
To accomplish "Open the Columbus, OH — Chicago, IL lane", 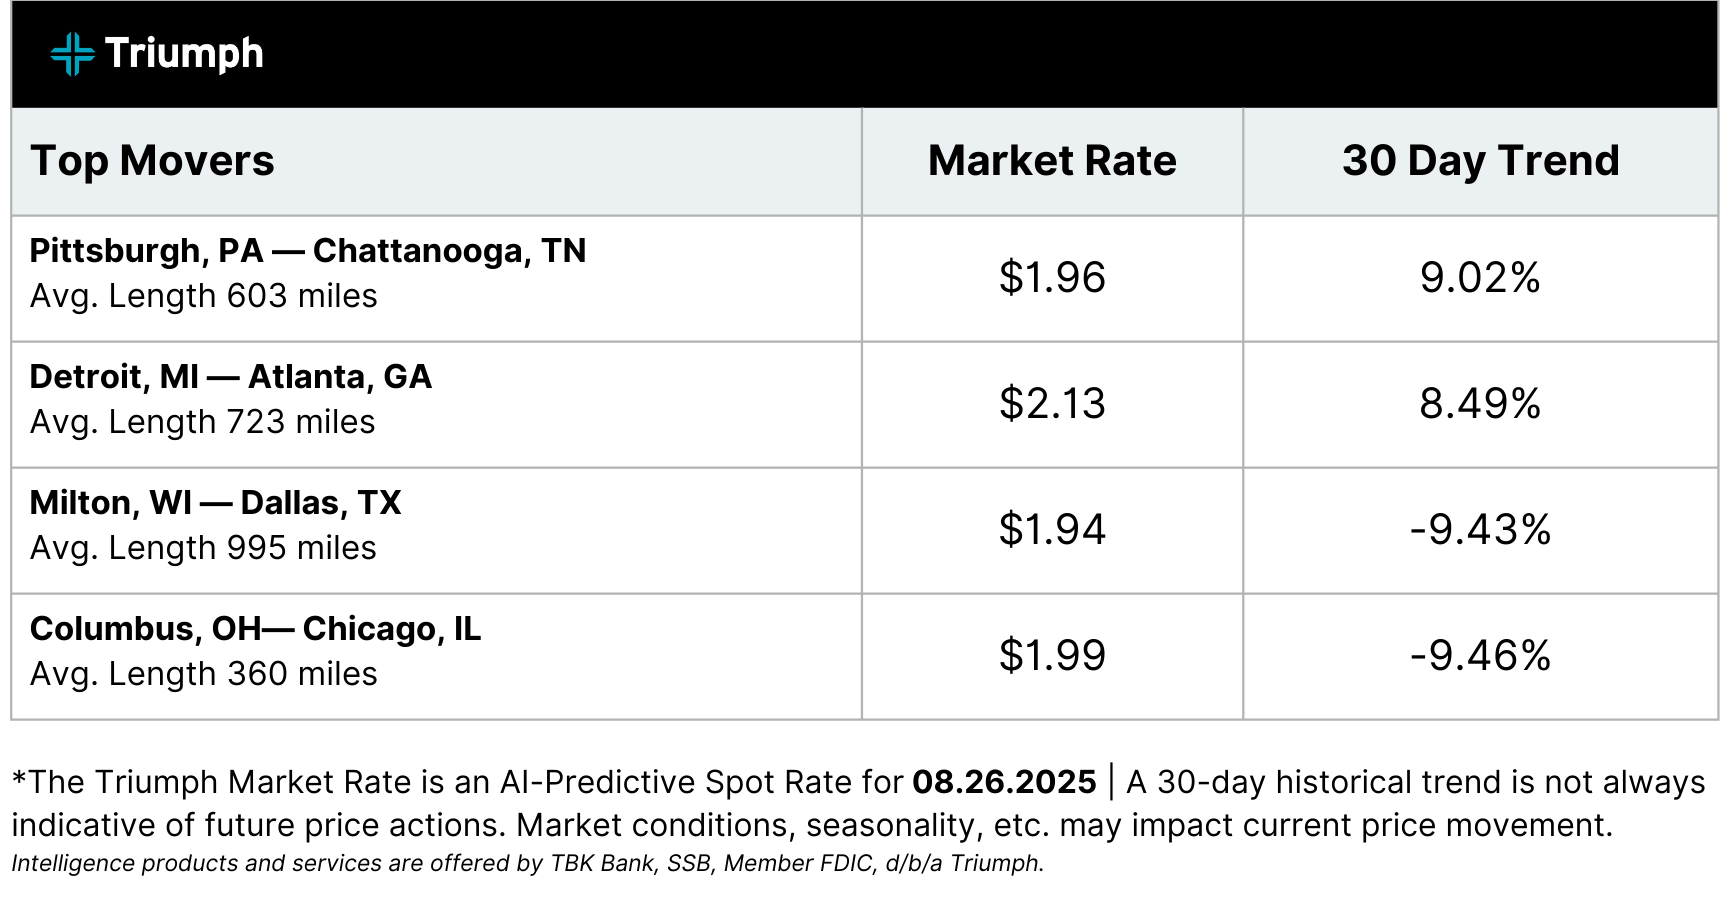I will pos(255,629).
